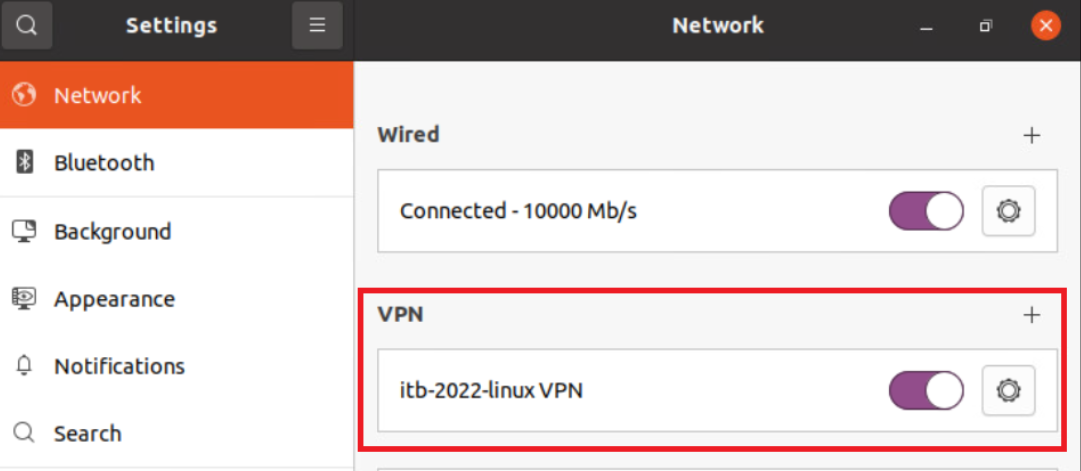
Task: Add a new VPN with plus icon
Action: coord(1032,315)
